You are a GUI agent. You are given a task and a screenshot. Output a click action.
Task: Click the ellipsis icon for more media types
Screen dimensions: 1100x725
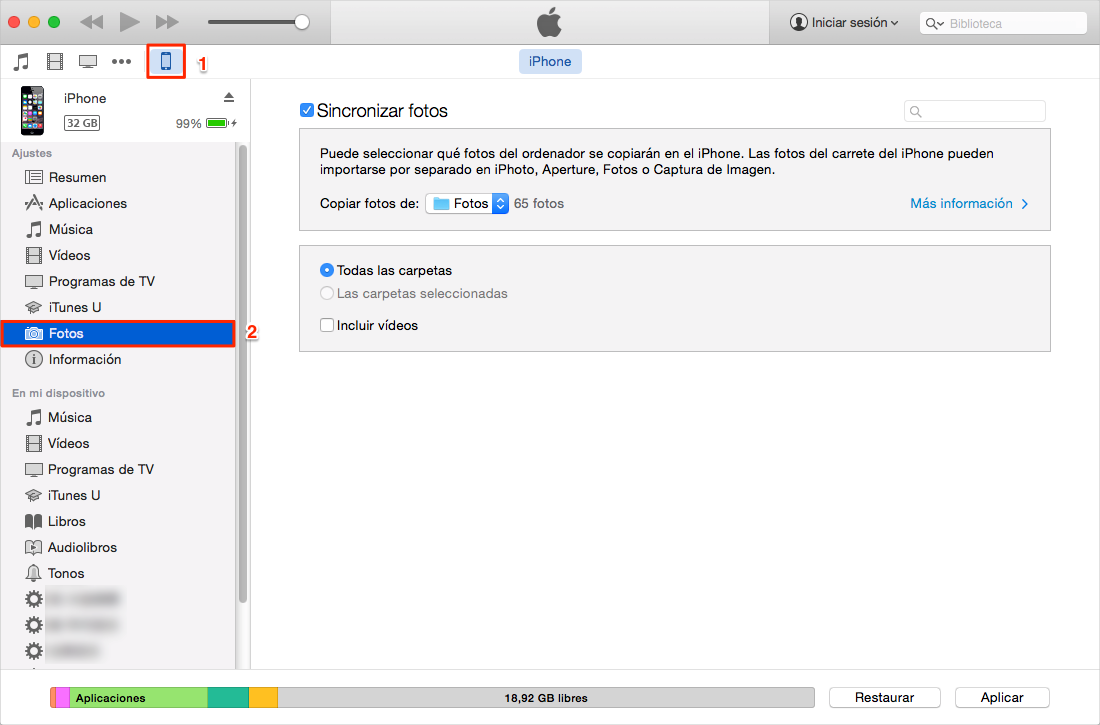[121, 61]
